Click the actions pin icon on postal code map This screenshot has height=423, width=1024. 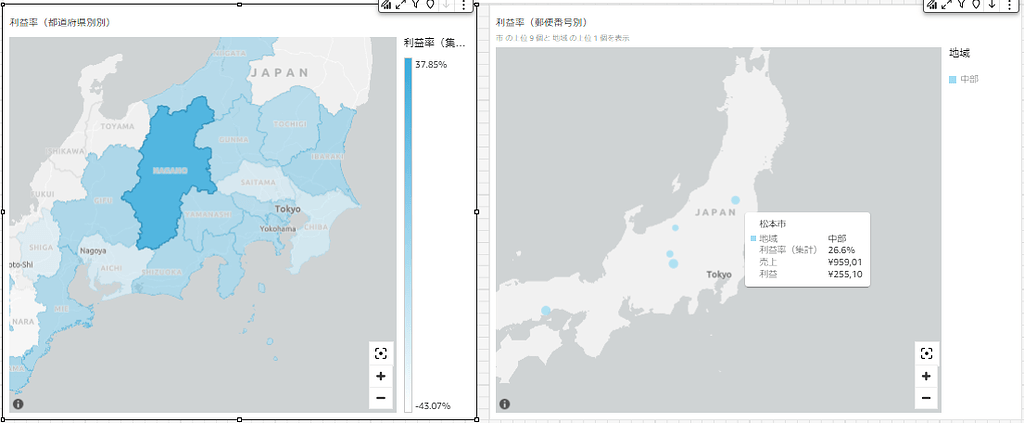point(976,4)
